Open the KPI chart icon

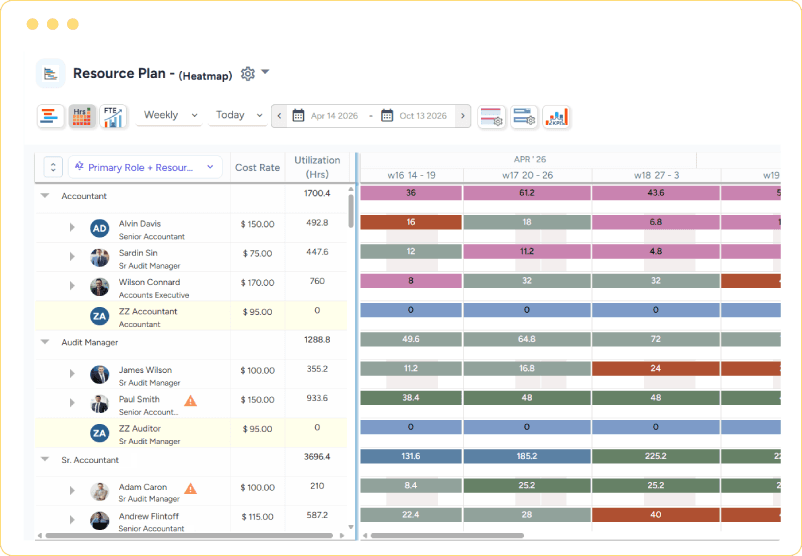556,117
